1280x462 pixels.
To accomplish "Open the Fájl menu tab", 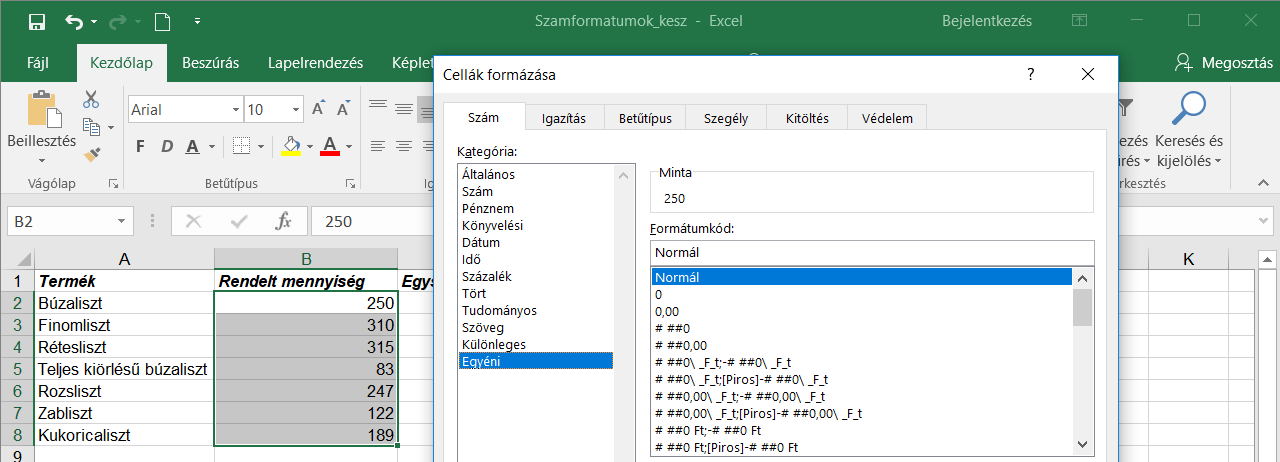I will tap(38, 63).
